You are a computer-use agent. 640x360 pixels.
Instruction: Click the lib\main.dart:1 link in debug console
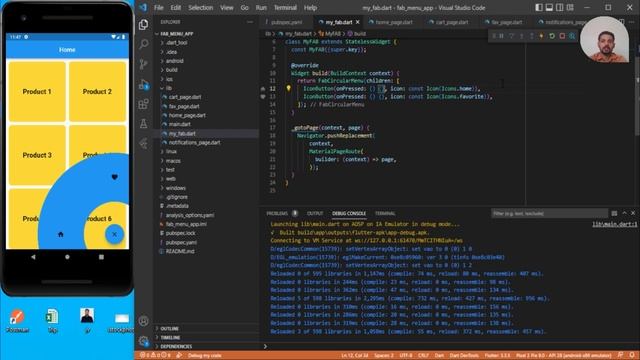(614, 224)
